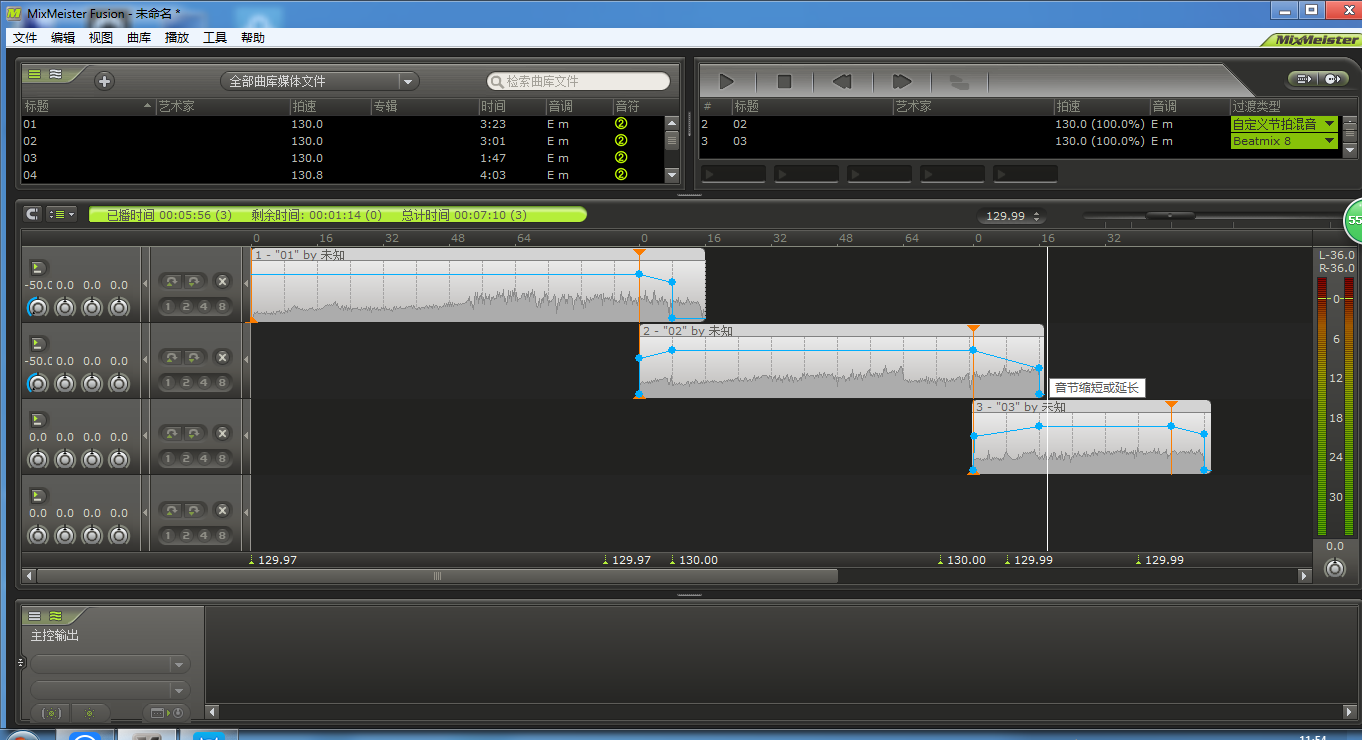The image size is (1362, 740).
Task: Click inside the 检索曲库文件 search field
Action: tap(580, 81)
